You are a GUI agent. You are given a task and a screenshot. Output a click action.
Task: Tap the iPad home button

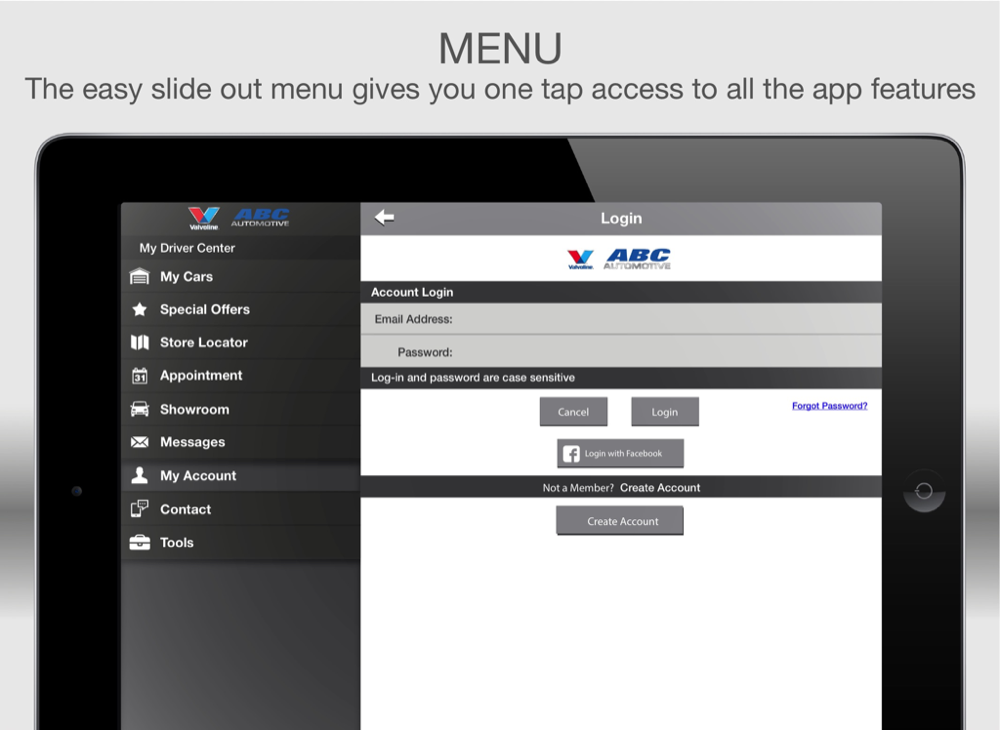[923, 491]
